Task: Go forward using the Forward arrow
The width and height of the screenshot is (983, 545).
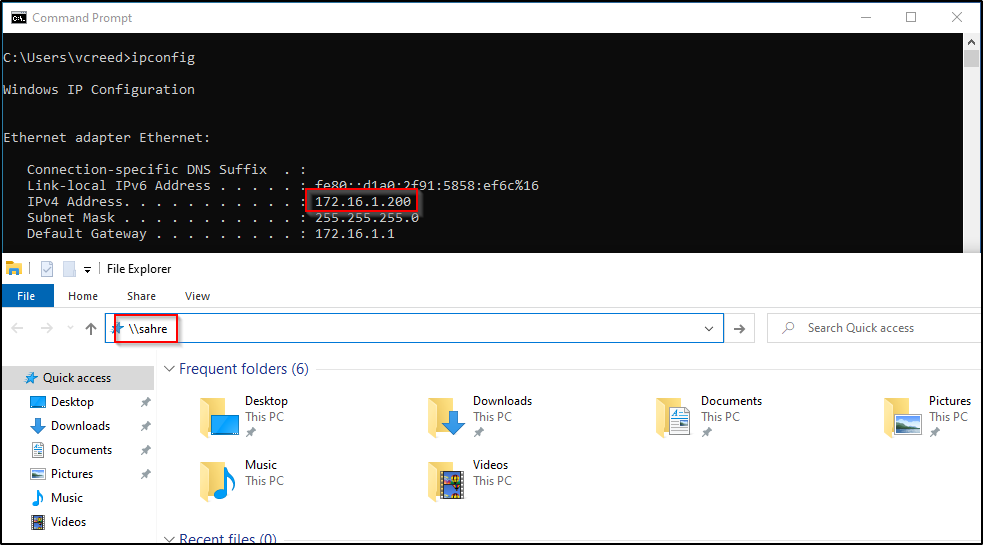Action: 46,328
